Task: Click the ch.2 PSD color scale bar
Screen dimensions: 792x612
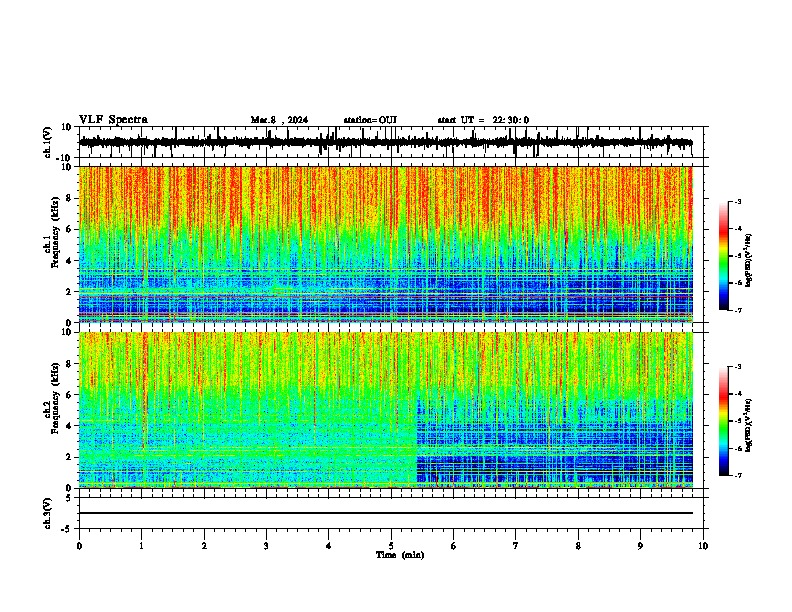Action: 724,421
